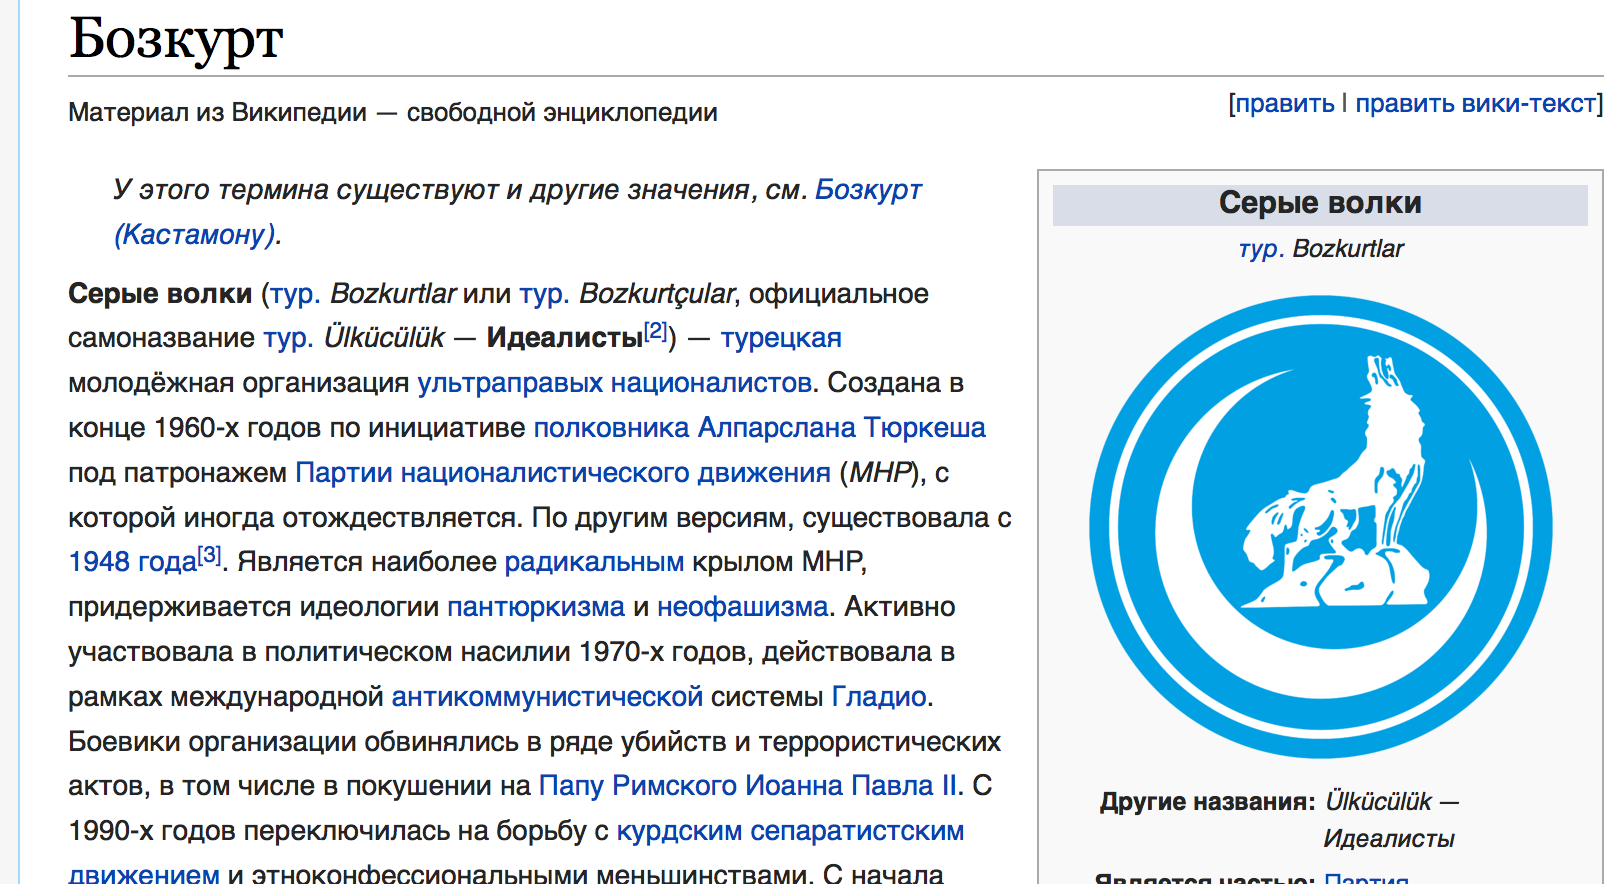Viewport: 1622px width, 884px height.
Task: Click the 'тур.' link before Ülkücülük
Action: point(289,338)
